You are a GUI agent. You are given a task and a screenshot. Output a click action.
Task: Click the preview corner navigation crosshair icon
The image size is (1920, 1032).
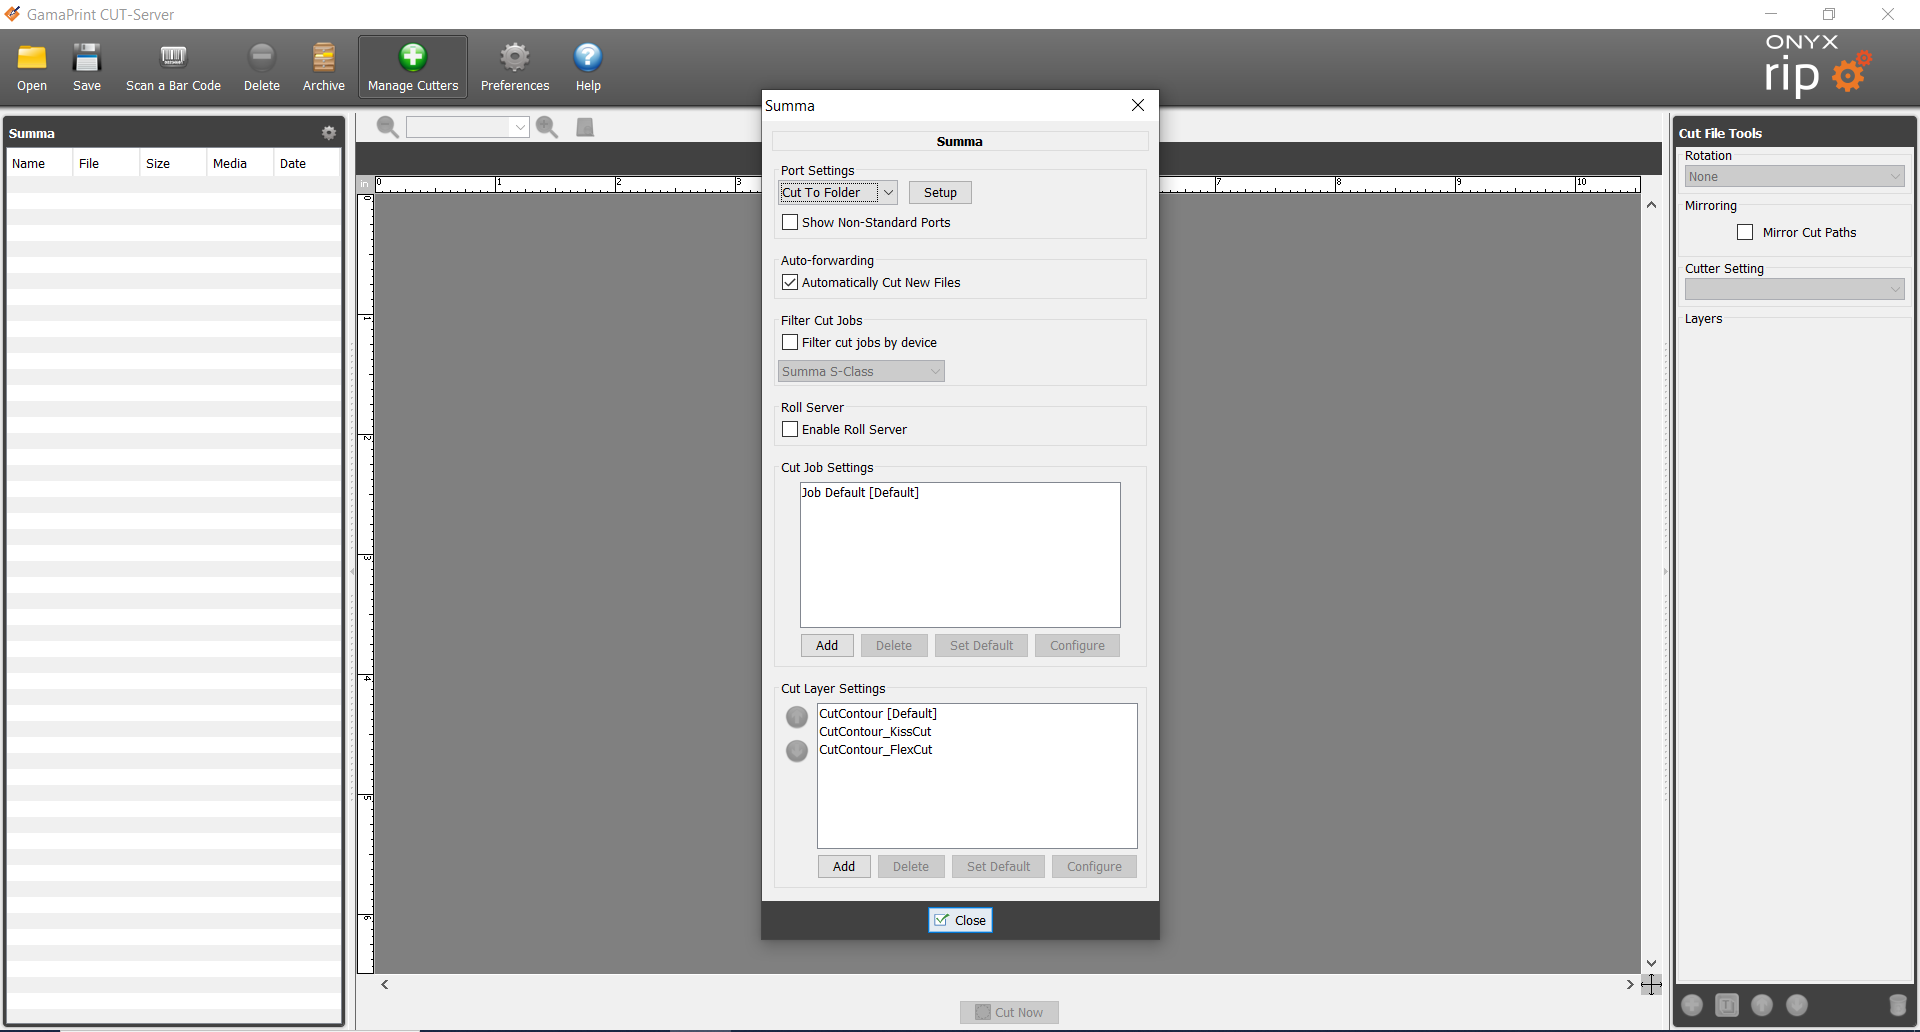(x=1651, y=985)
